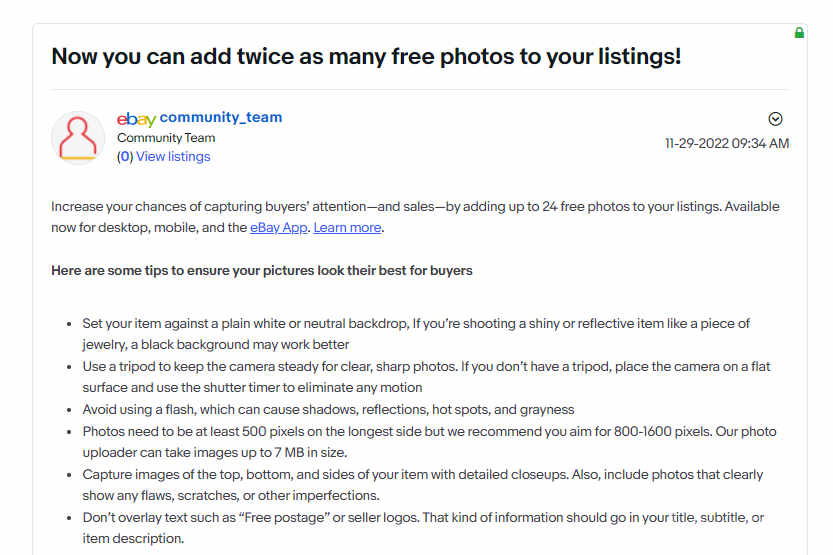The height and width of the screenshot is (555, 833).
Task: Click the eBay logo beside the username
Action: point(136,118)
